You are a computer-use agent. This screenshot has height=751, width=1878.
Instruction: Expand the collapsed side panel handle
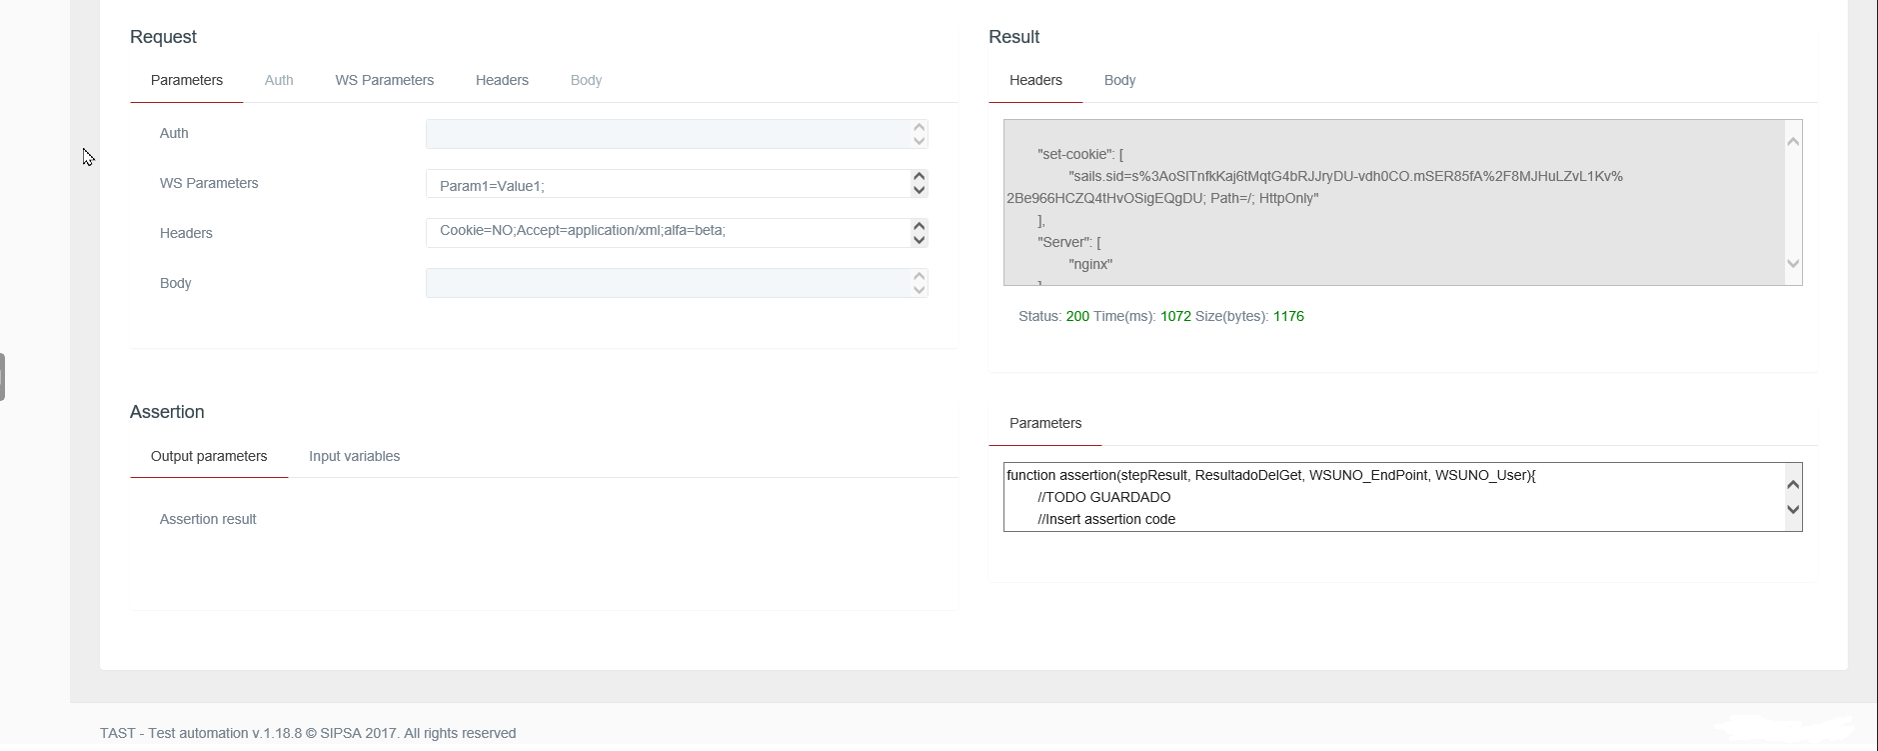point(3,377)
